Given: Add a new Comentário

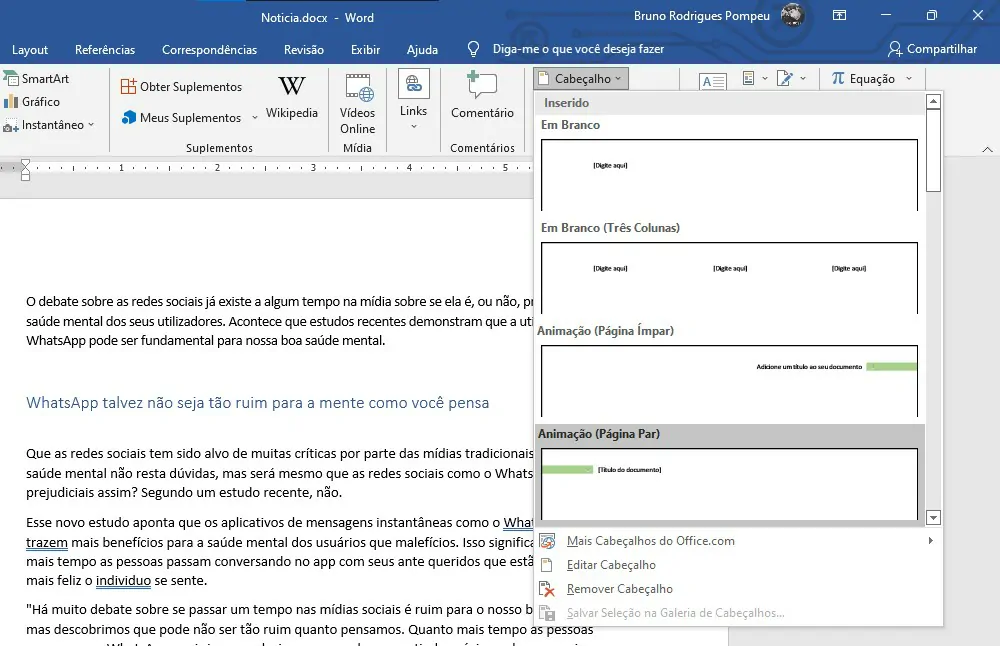Looking at the screenshot, I should tap(482, 96).
